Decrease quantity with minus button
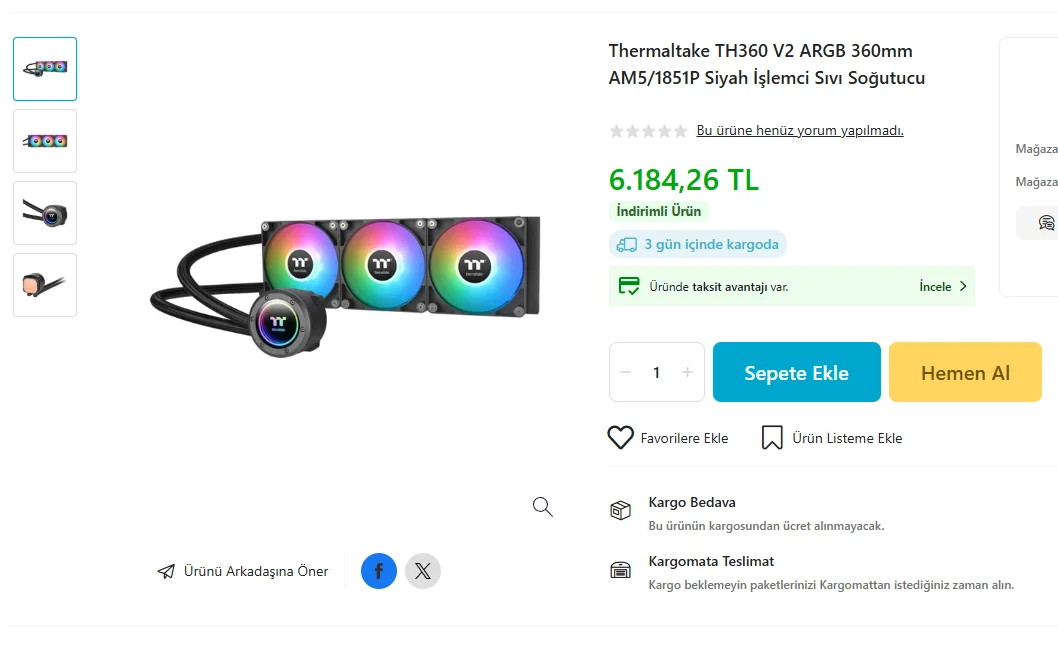 pos(626,373)
